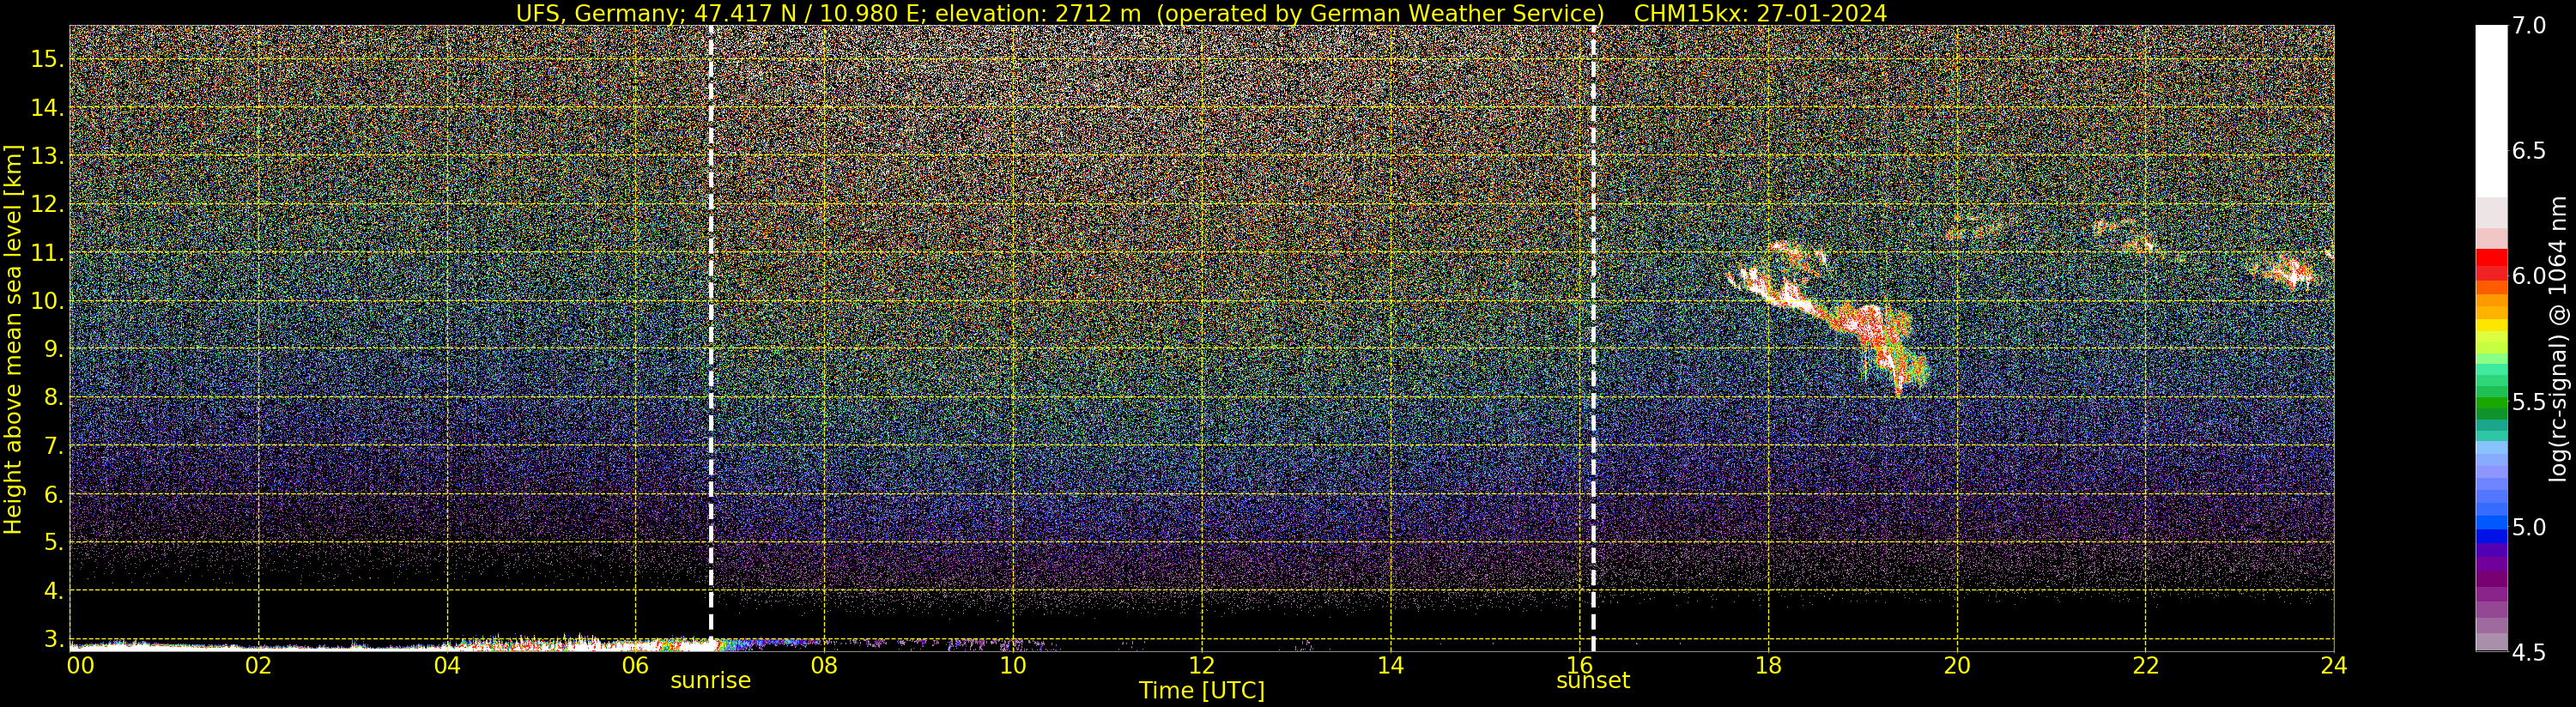
Task: Click the height tick label '14.'
Action: pos(47,108)
